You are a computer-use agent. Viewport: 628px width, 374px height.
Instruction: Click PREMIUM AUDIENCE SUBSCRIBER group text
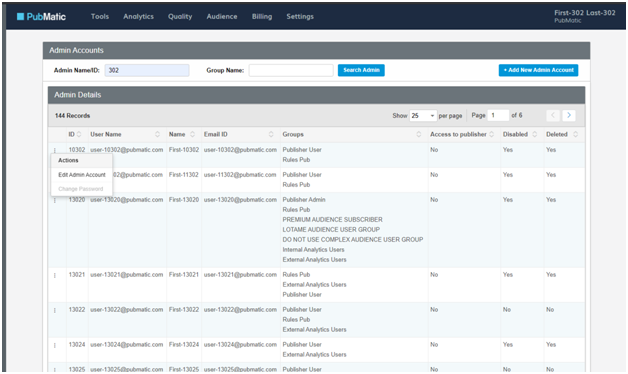click(332, 219)
